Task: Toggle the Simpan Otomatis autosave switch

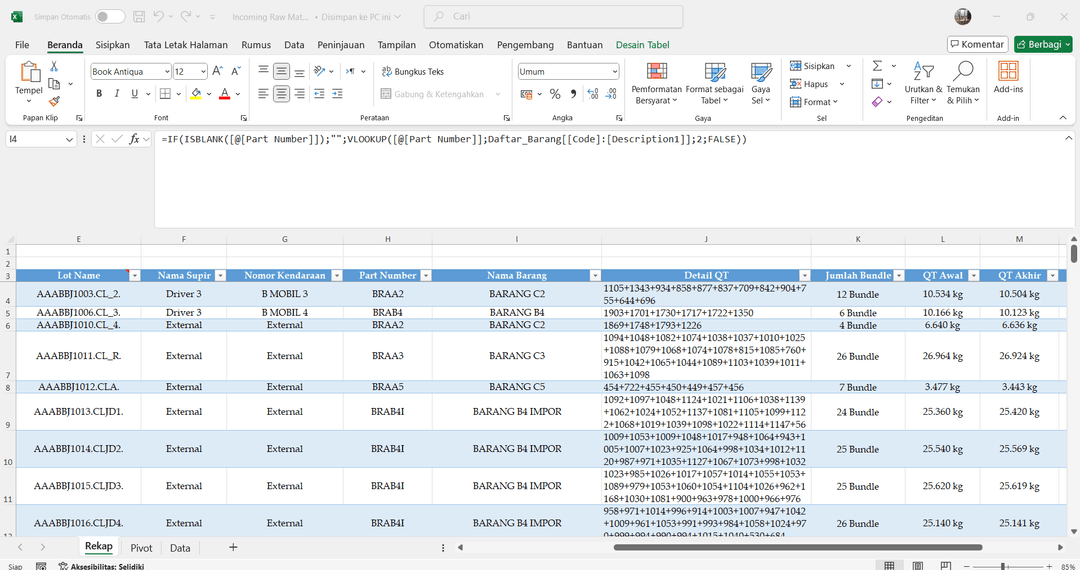Action: [x=109, y=17]
